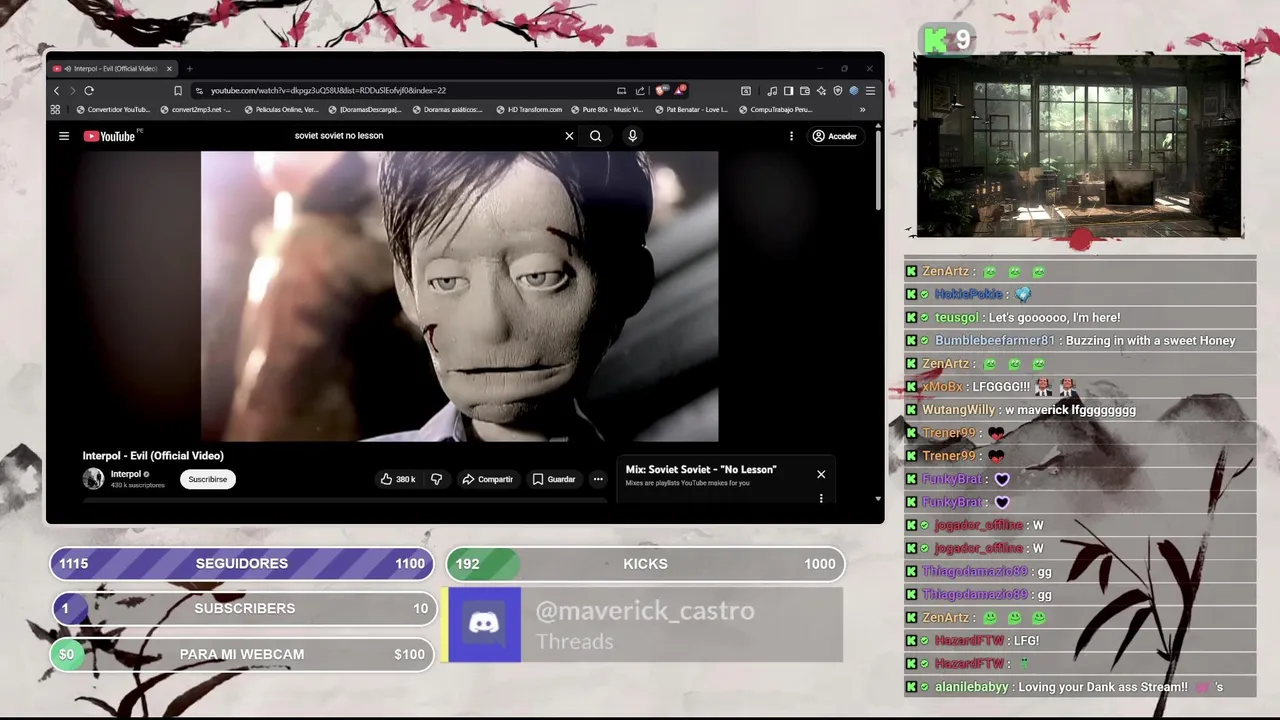This screenshot has width=1280, height=720.
Task: Click the SUBSCRIBERS goal bar
Action: coord(245,608)
